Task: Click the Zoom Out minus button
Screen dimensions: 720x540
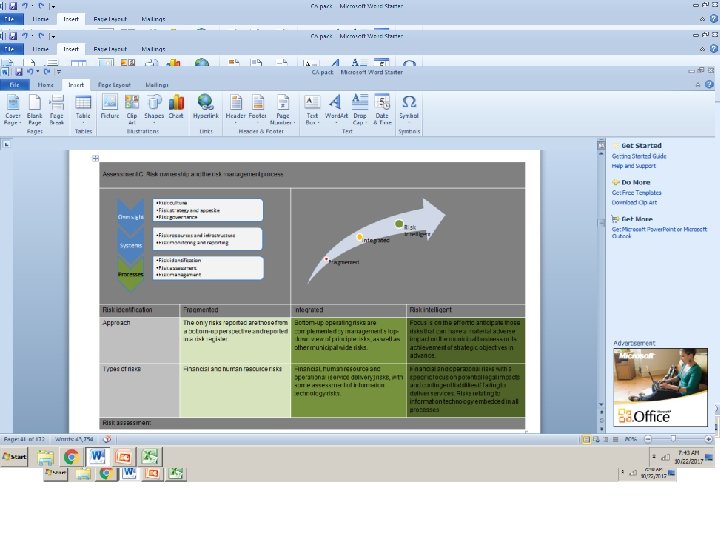Action: [x=648, y=439]
